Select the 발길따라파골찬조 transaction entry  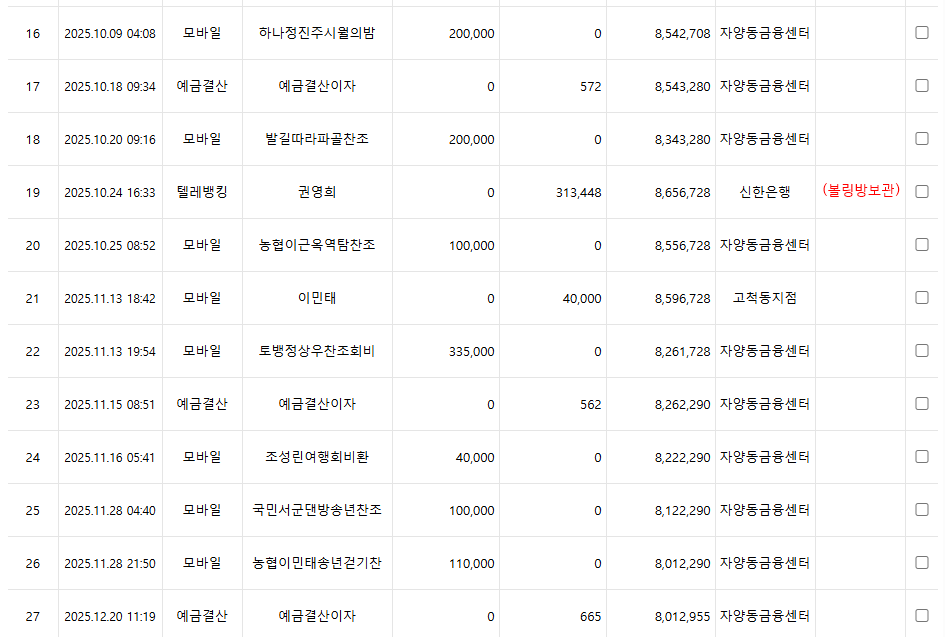pyautogui.click(x=317, y=139)
